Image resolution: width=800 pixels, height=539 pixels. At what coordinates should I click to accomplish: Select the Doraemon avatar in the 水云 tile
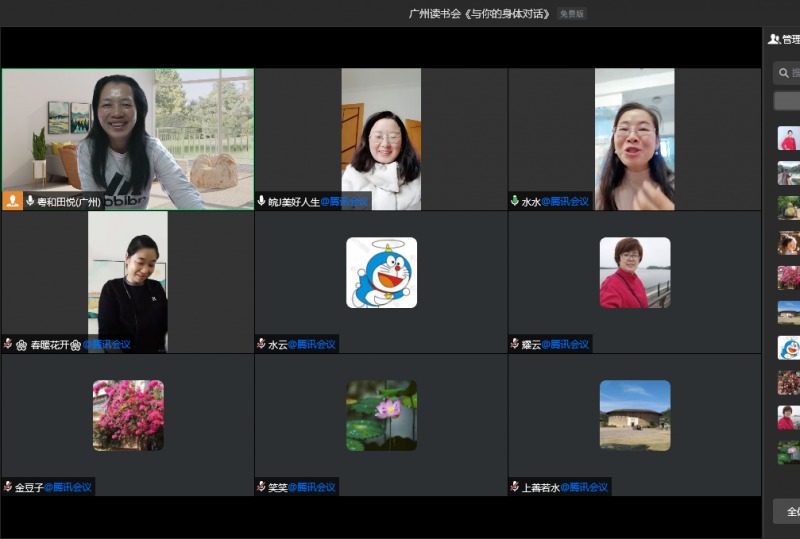381,272
